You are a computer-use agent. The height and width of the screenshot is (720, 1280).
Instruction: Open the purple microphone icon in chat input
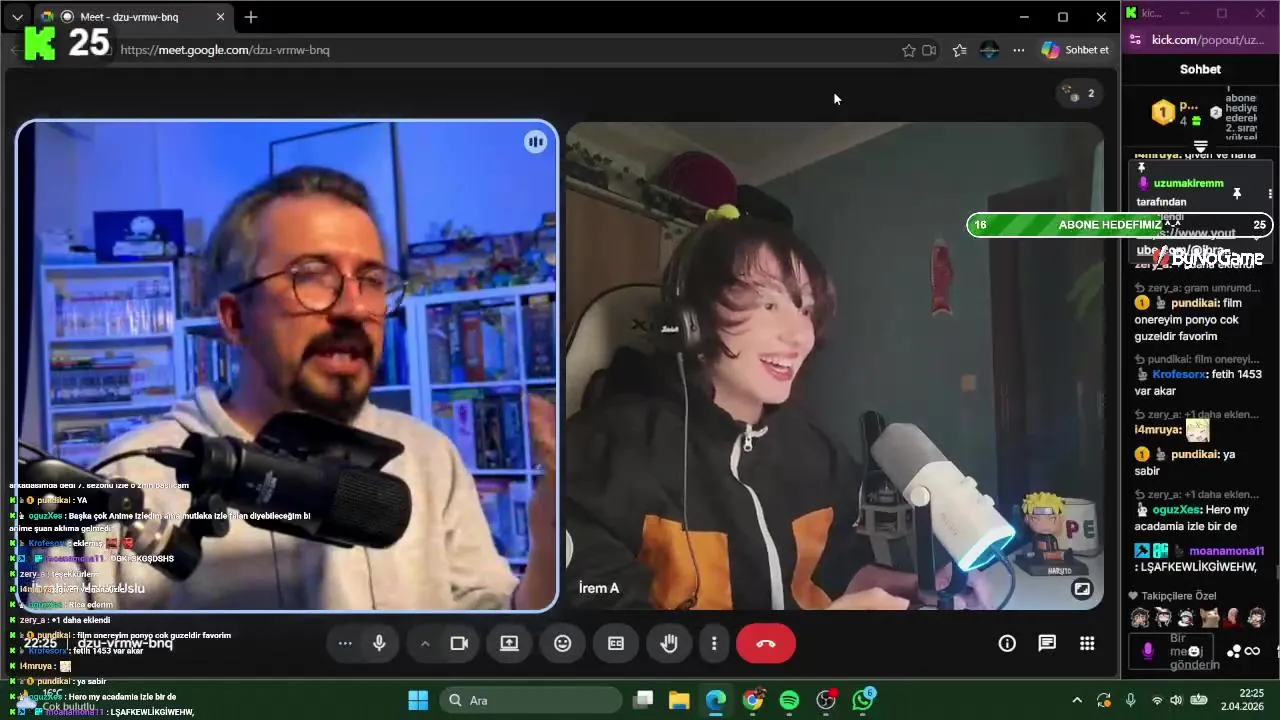point(1147,651)
